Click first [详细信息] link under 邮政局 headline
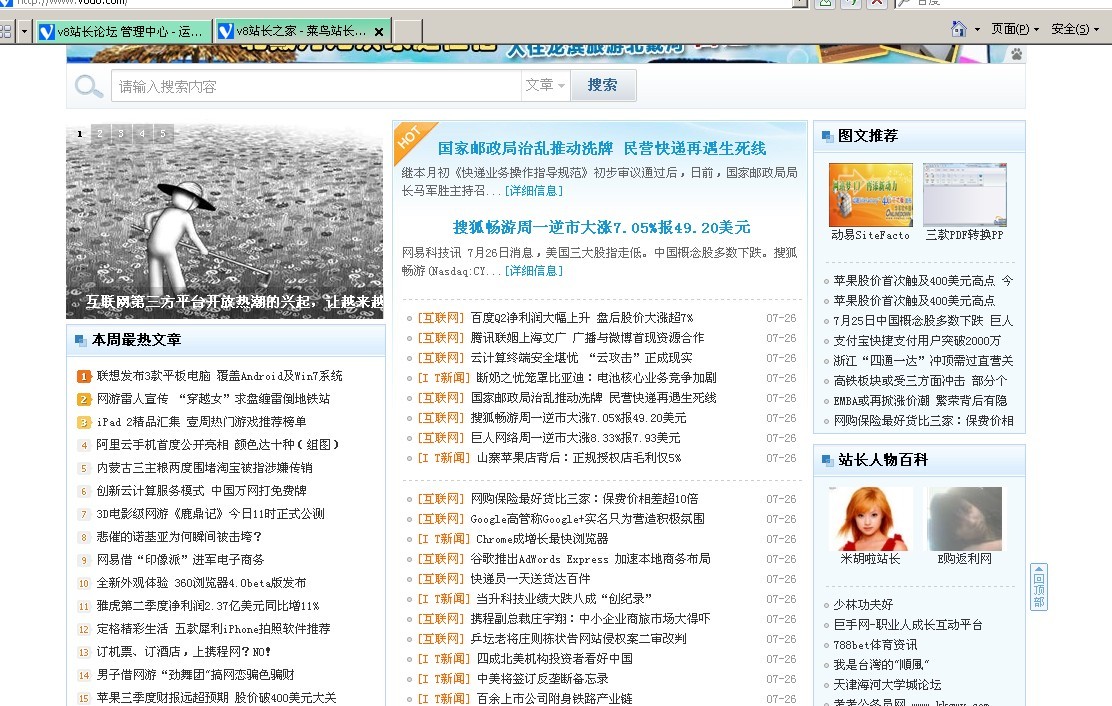 534,191
